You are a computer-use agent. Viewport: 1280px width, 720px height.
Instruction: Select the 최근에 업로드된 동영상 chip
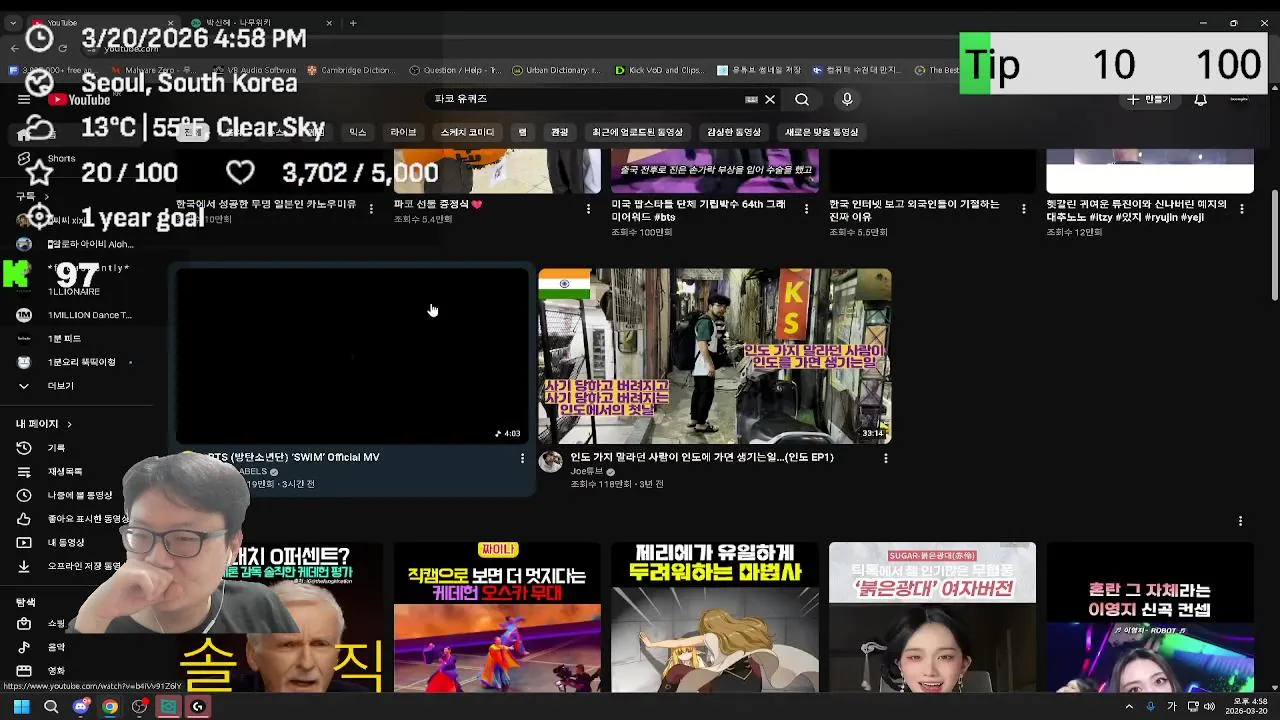tap(637, 132)
